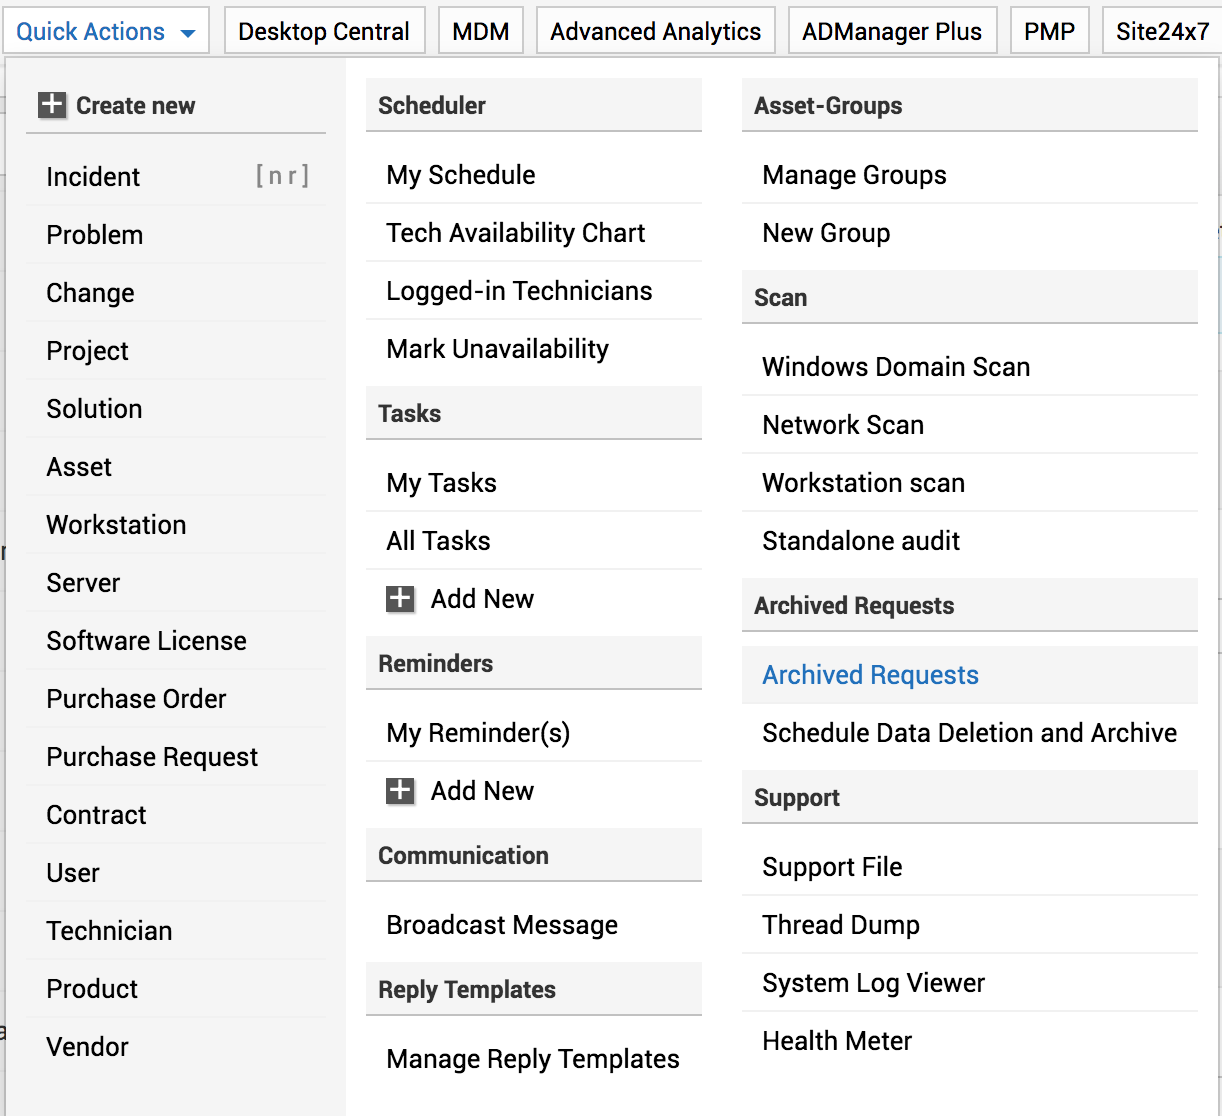Send a Broadcast Message
The width and height of the screenshot is (1222, 1116).
coord(502,925)
